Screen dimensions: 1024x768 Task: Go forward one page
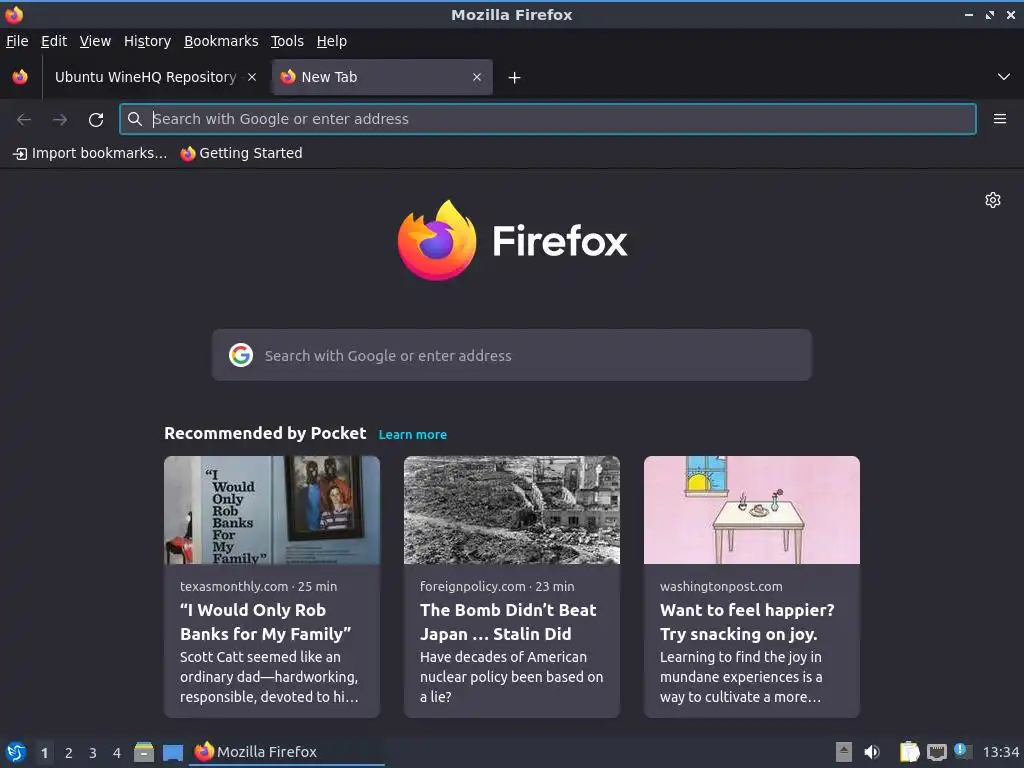(60, 120)
